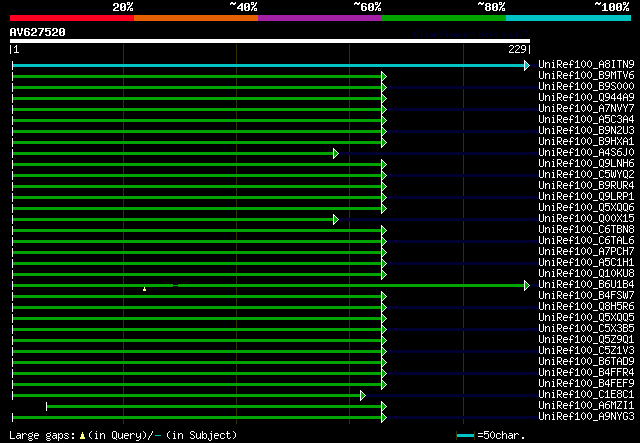Image resolution: width=640 pixels, height=443 pixels.
Task: Select the UniRef100_Q5Z9Q1 label
Action: coord(586,340)
